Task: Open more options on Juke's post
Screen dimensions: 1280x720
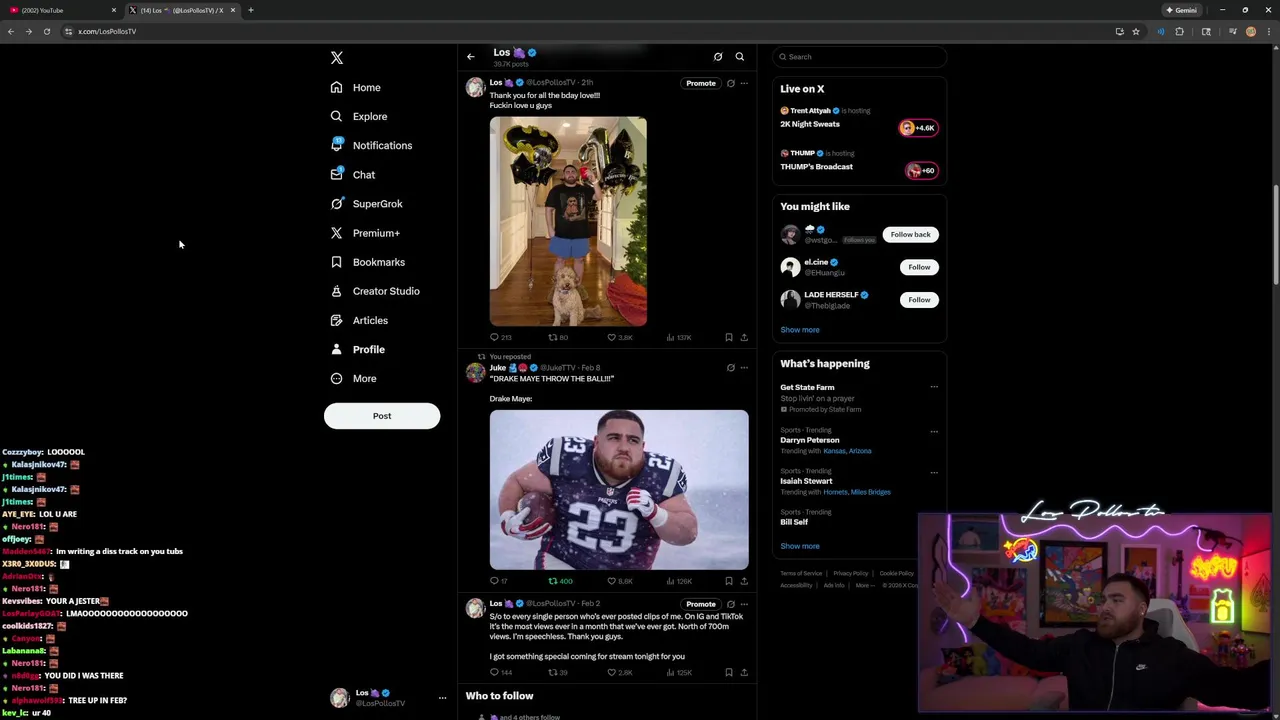Action: coord(744,367)
